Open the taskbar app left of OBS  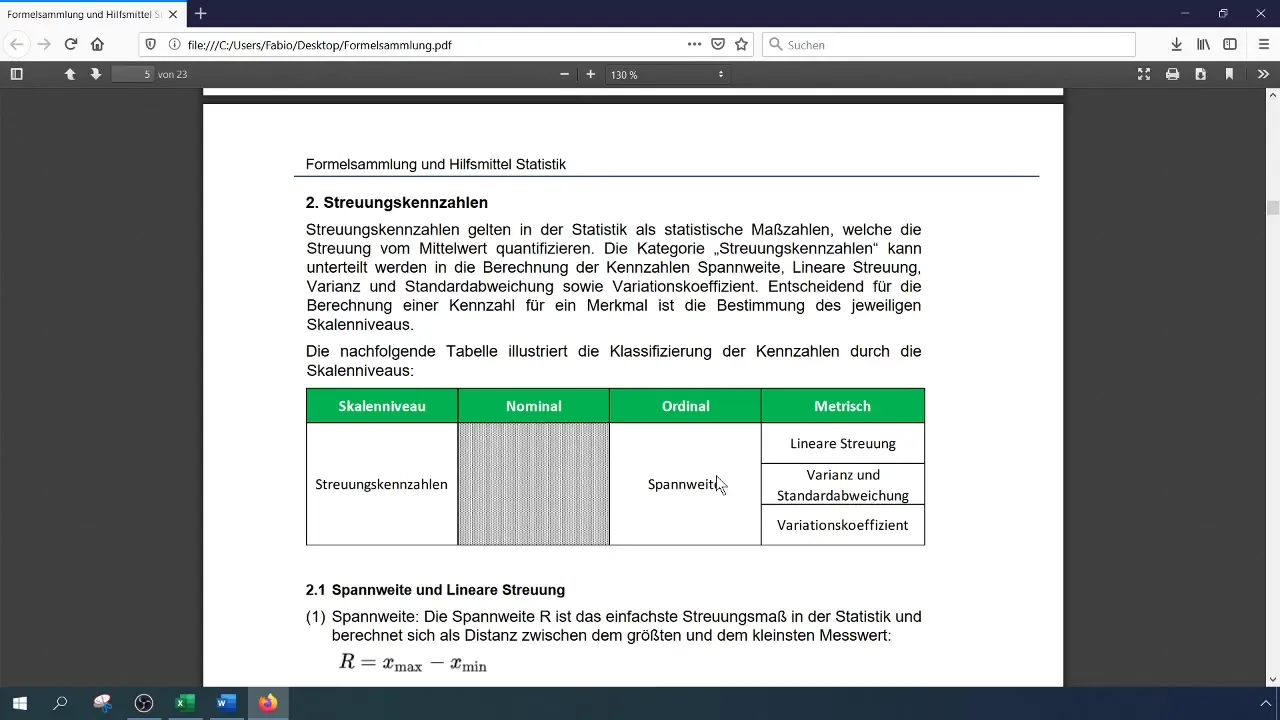point(102,703)
